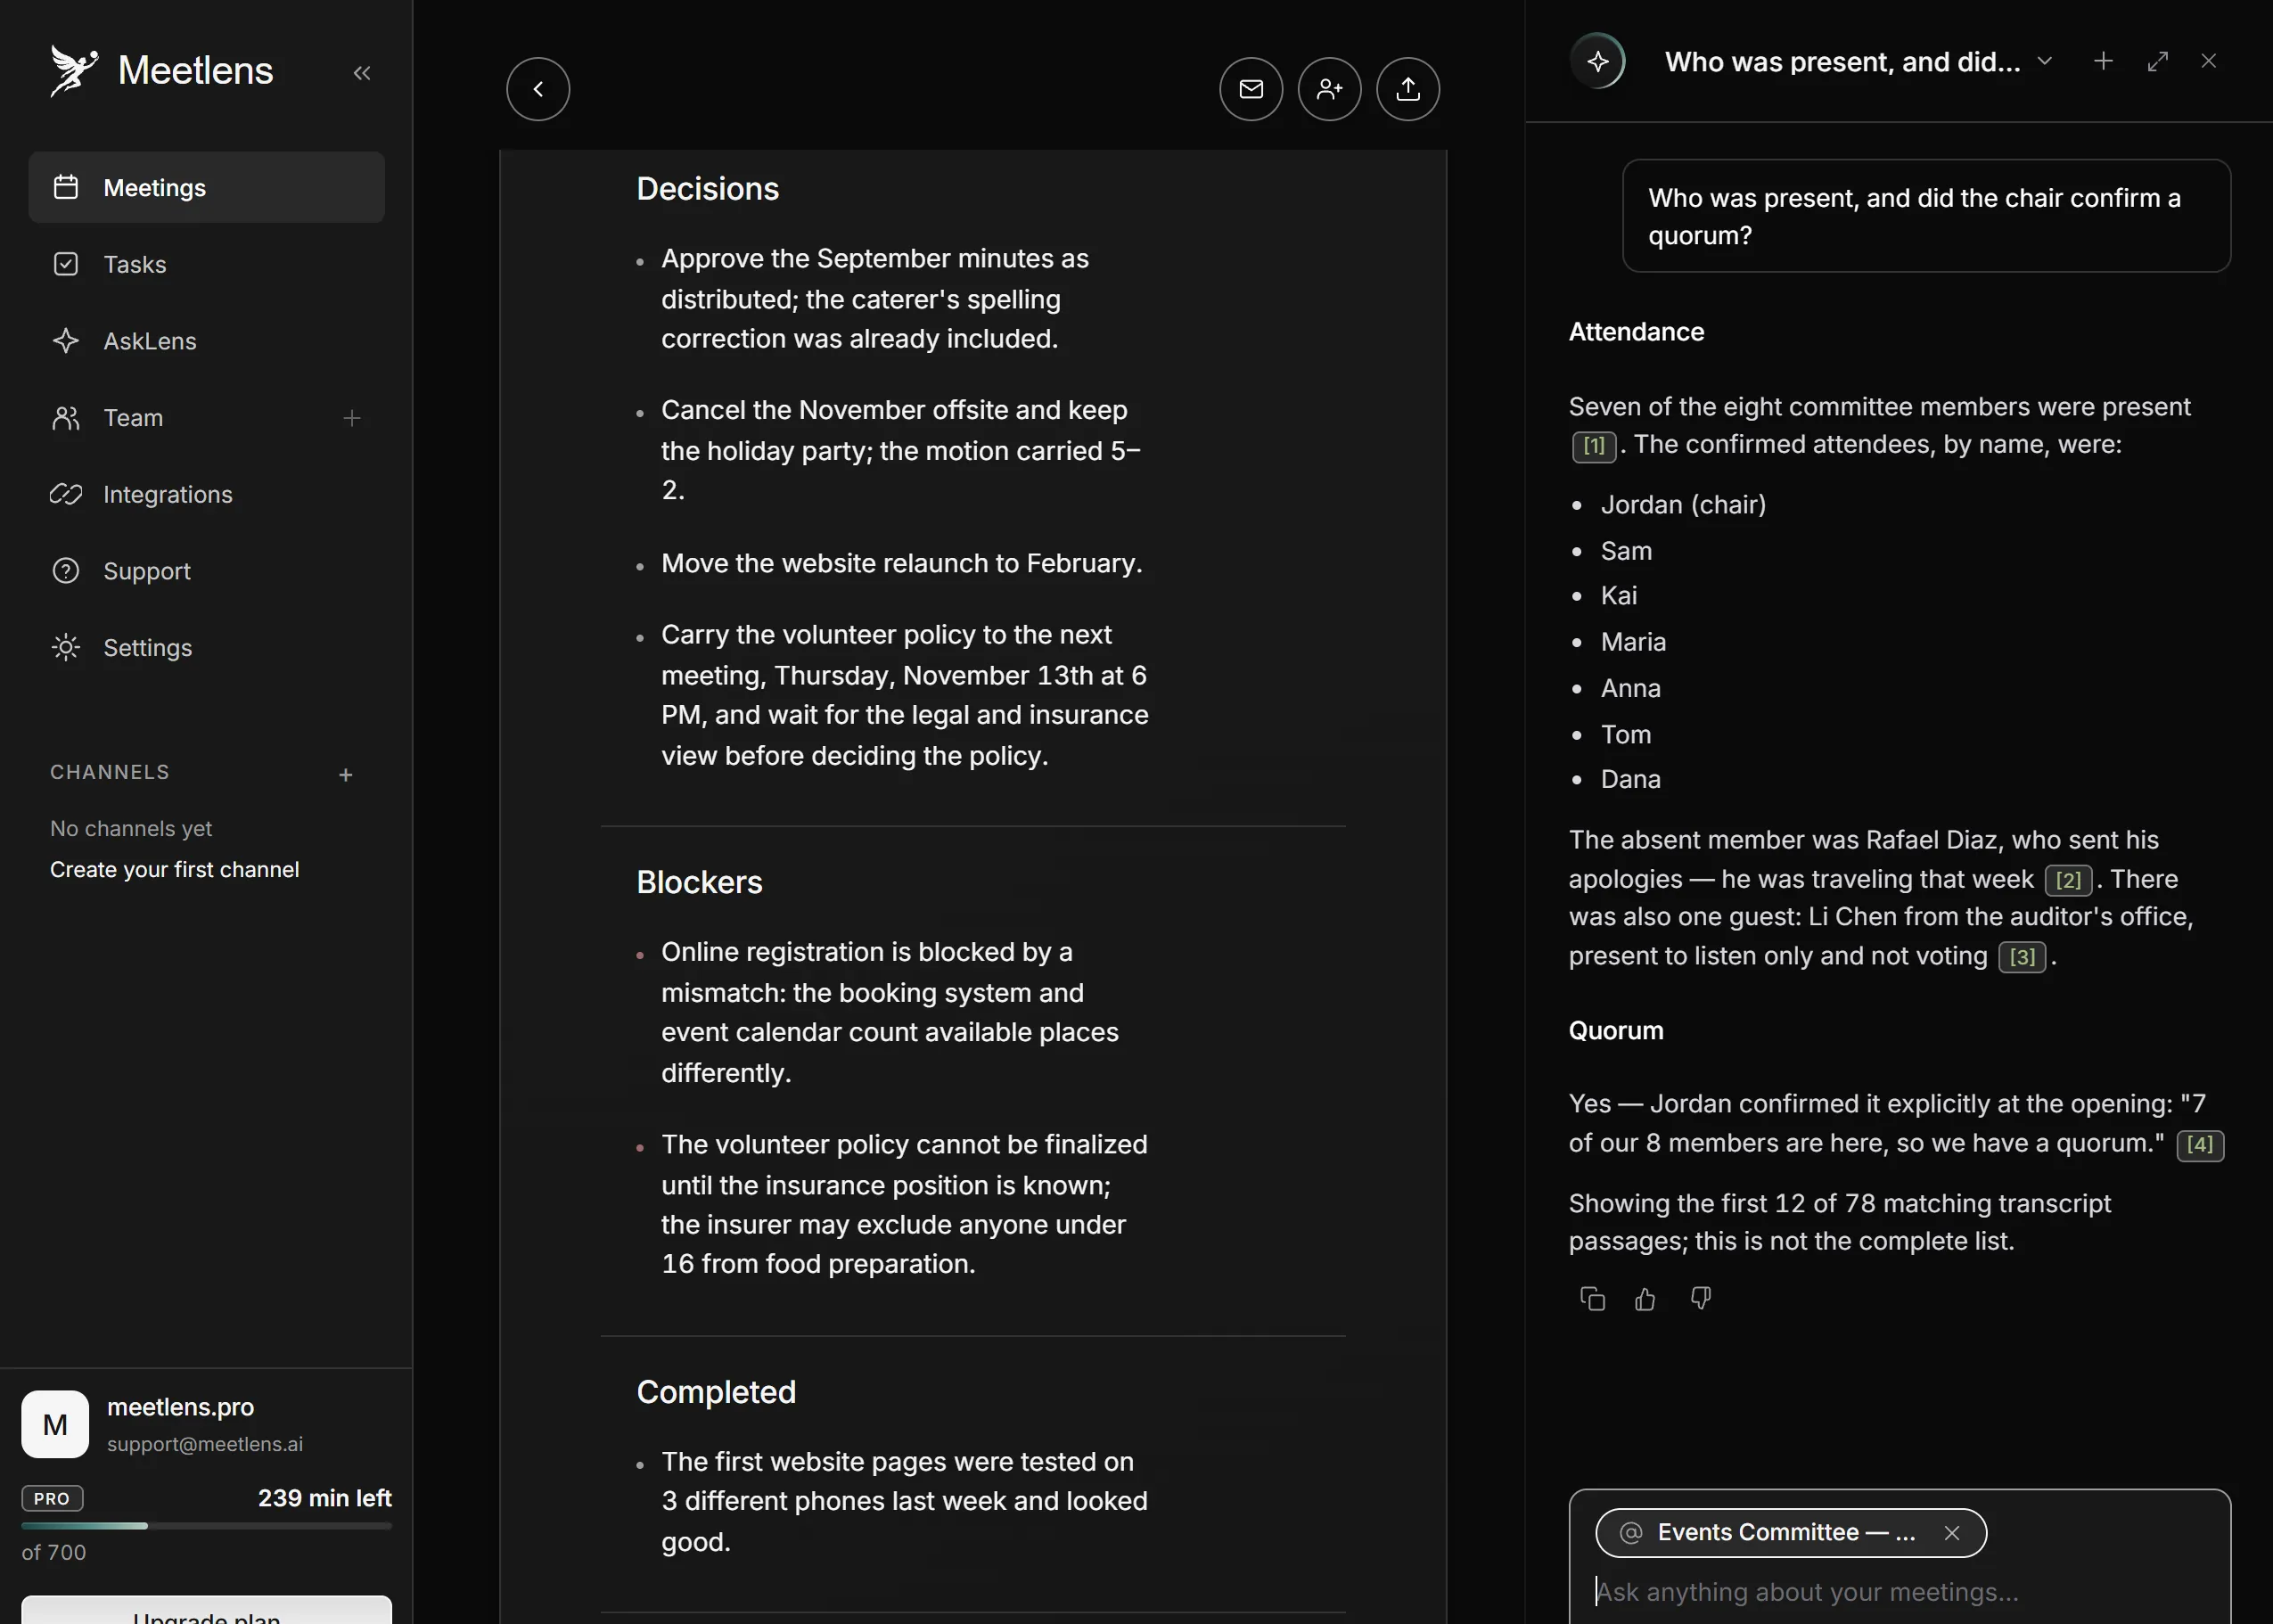Email the meeting notes via envelope icon
This screenshot has height=1624, width=2273.
point(1251,89)
